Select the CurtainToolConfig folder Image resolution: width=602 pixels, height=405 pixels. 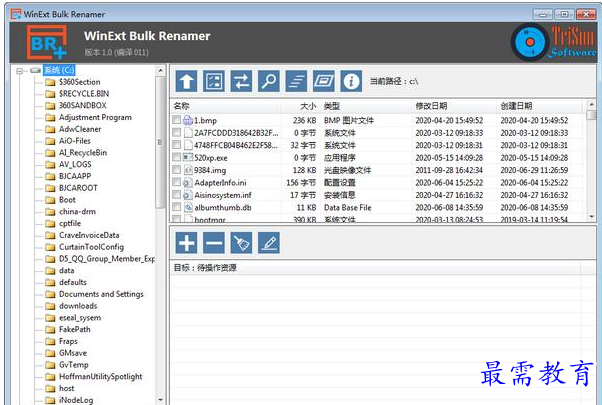(x=91, y=247)
